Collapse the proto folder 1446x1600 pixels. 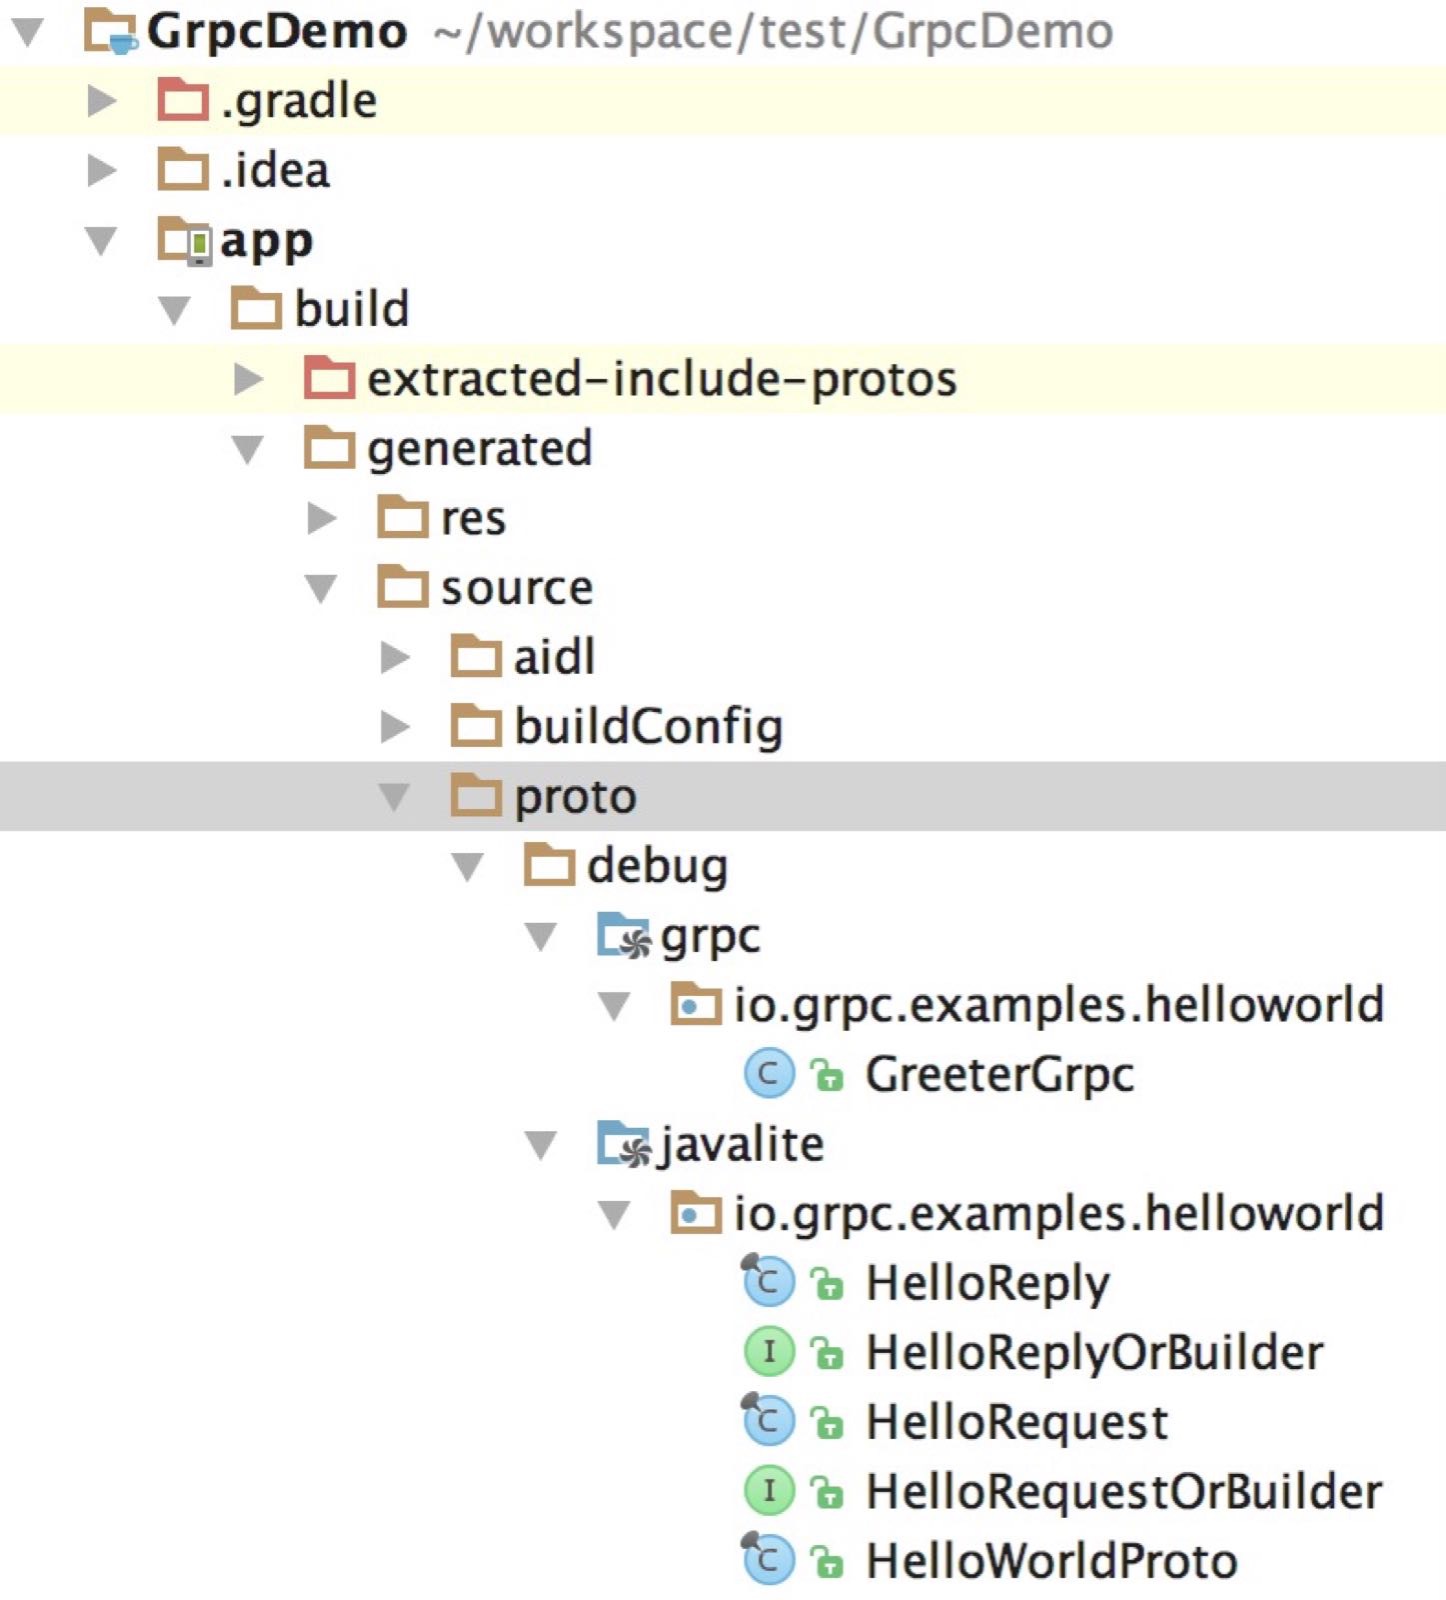tap(394, 797)
